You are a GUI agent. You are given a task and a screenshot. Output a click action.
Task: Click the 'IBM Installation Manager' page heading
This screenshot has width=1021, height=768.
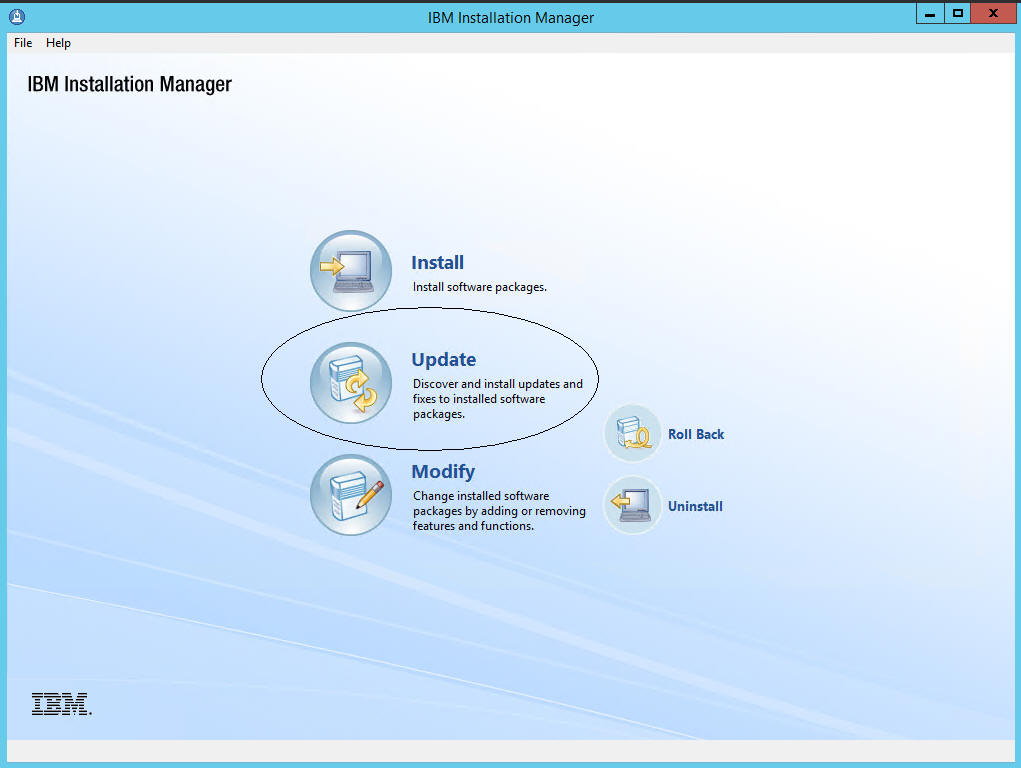[130, 85]
